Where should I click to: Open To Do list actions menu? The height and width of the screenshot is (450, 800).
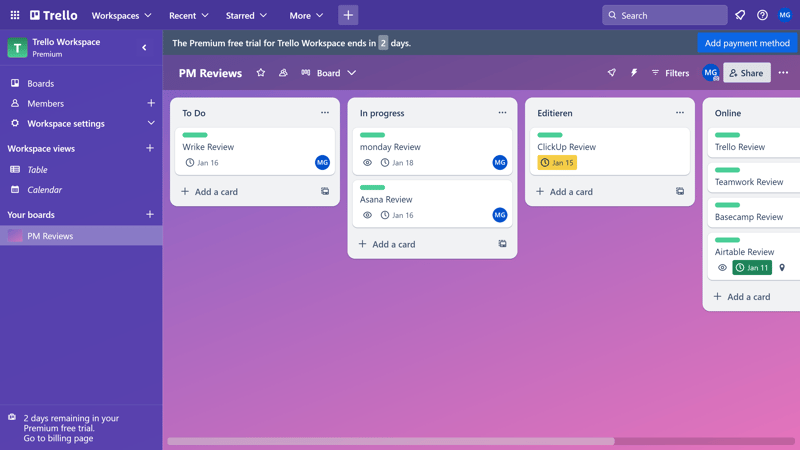pyautogui.click(x=325, y=113)
